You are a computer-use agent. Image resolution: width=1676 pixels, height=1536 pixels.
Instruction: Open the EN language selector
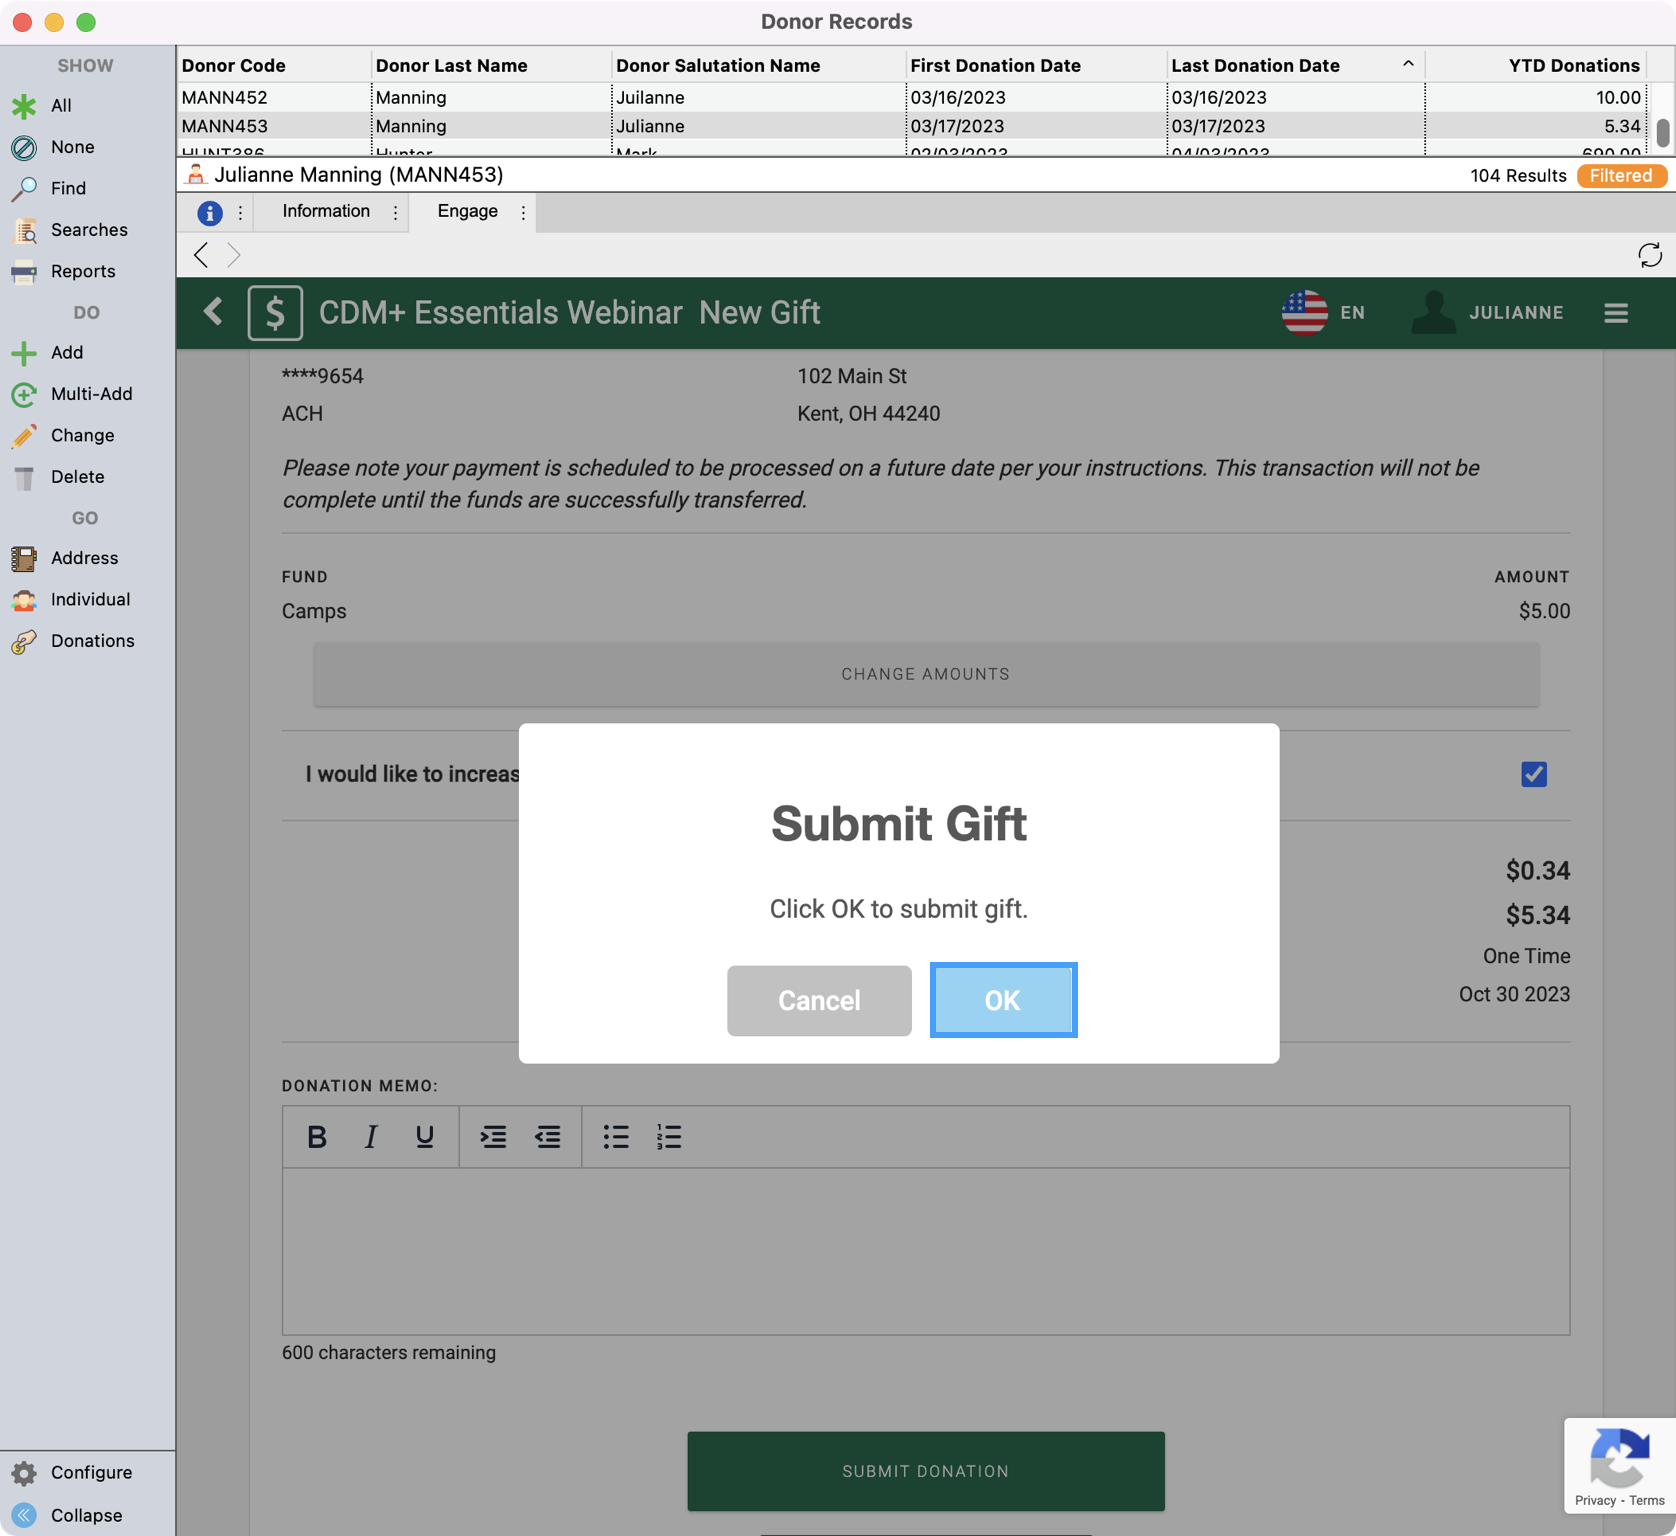click(1324, 313)
